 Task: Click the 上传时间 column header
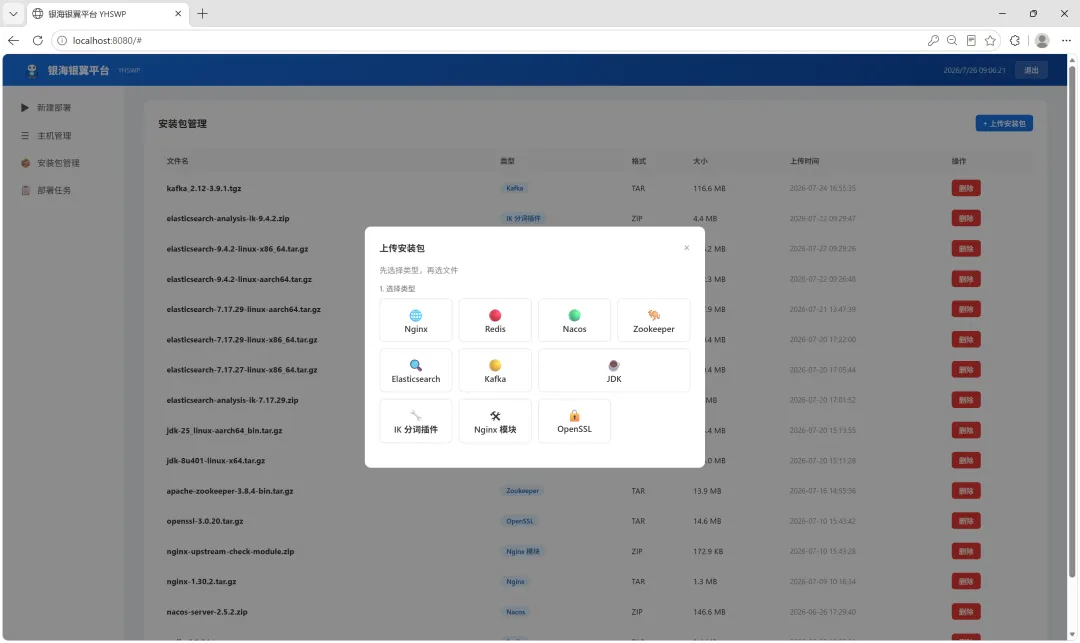point(804,161)
